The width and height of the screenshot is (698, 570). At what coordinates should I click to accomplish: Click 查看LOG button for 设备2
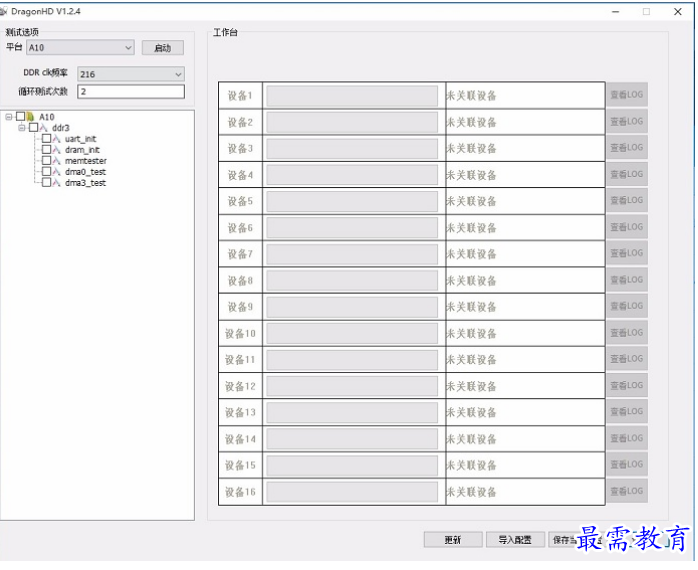click(x=627, y=121)
